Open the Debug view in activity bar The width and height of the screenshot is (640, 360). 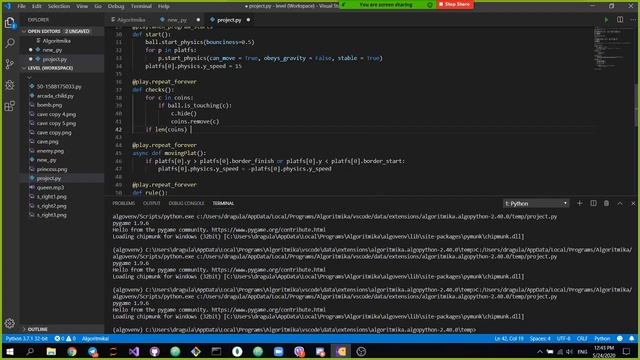pyautogui.click(x=10, y=85)
